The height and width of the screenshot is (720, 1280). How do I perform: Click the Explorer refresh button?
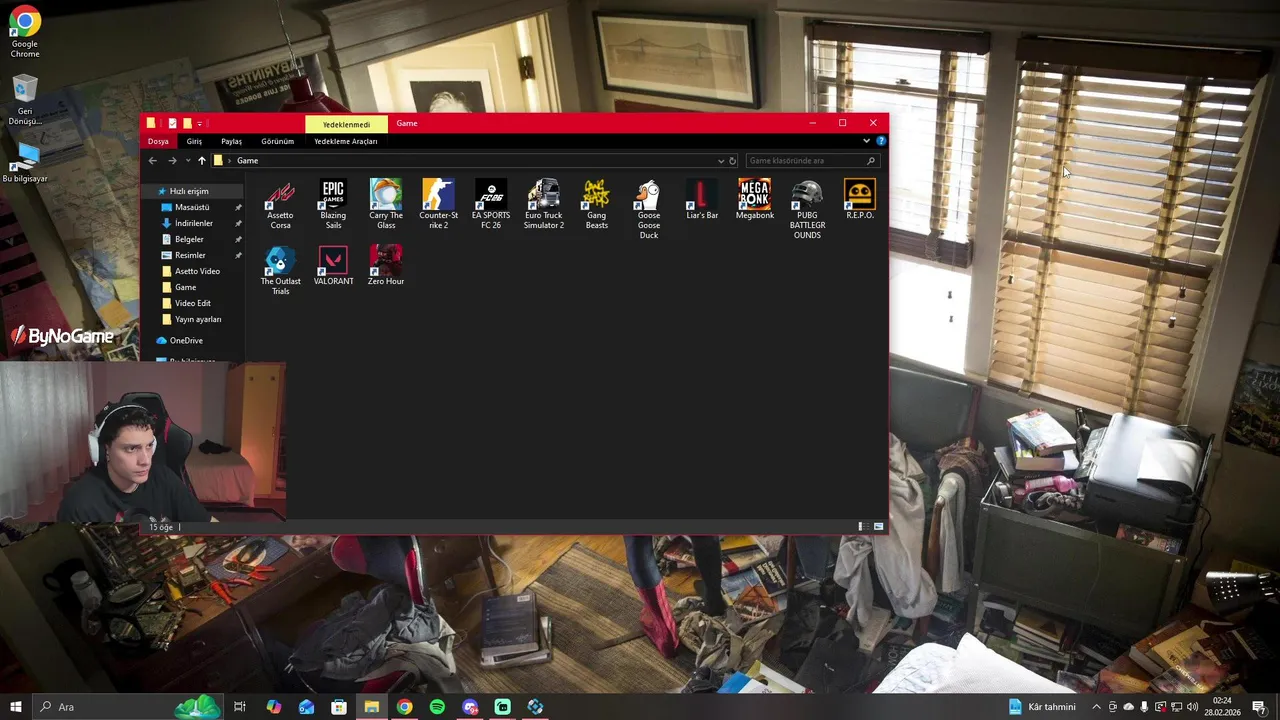coord(732,160)
